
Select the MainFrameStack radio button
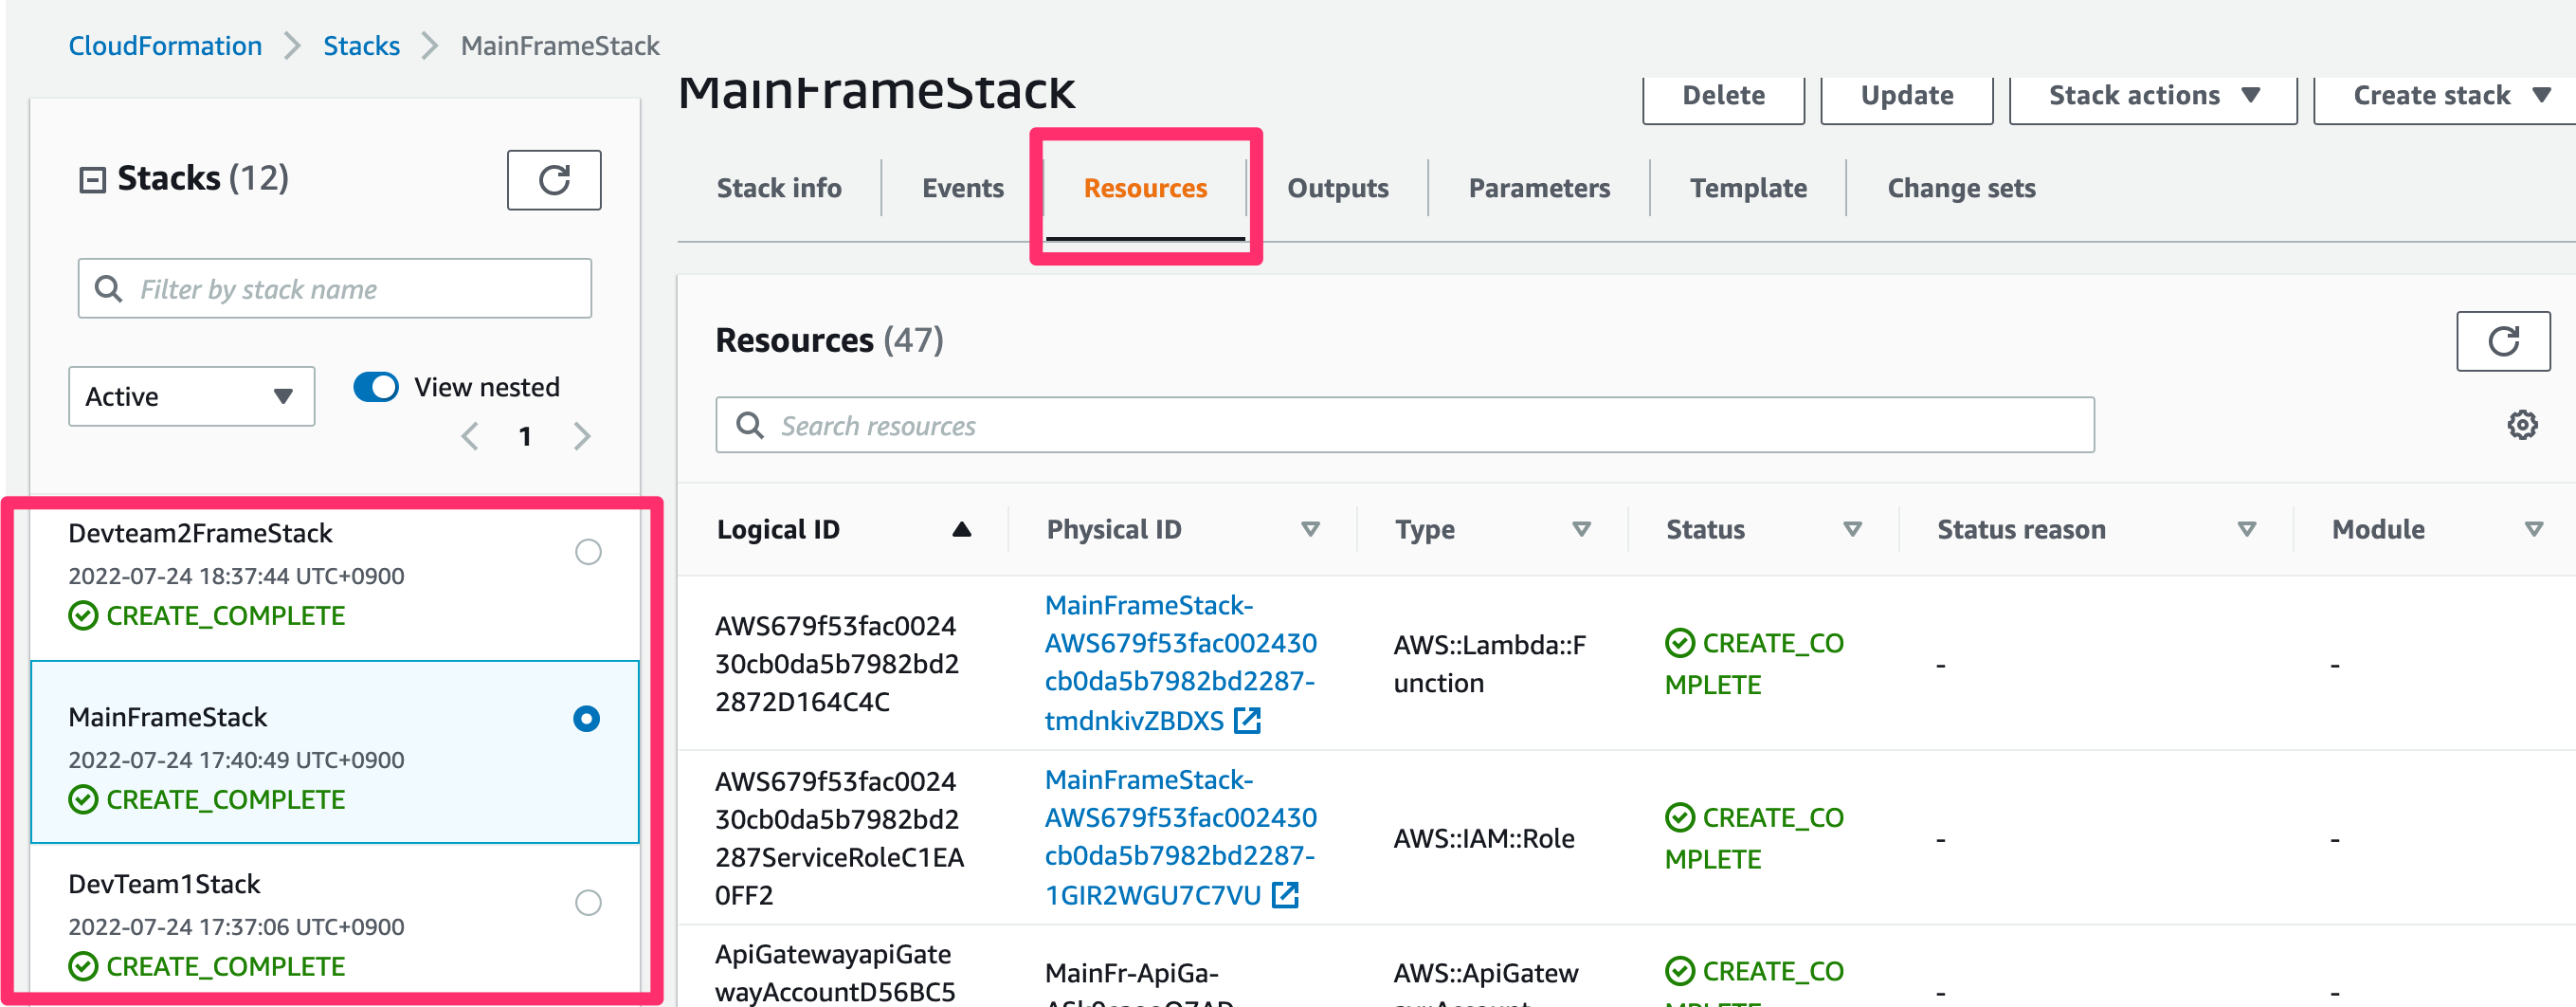pos(587,719)
